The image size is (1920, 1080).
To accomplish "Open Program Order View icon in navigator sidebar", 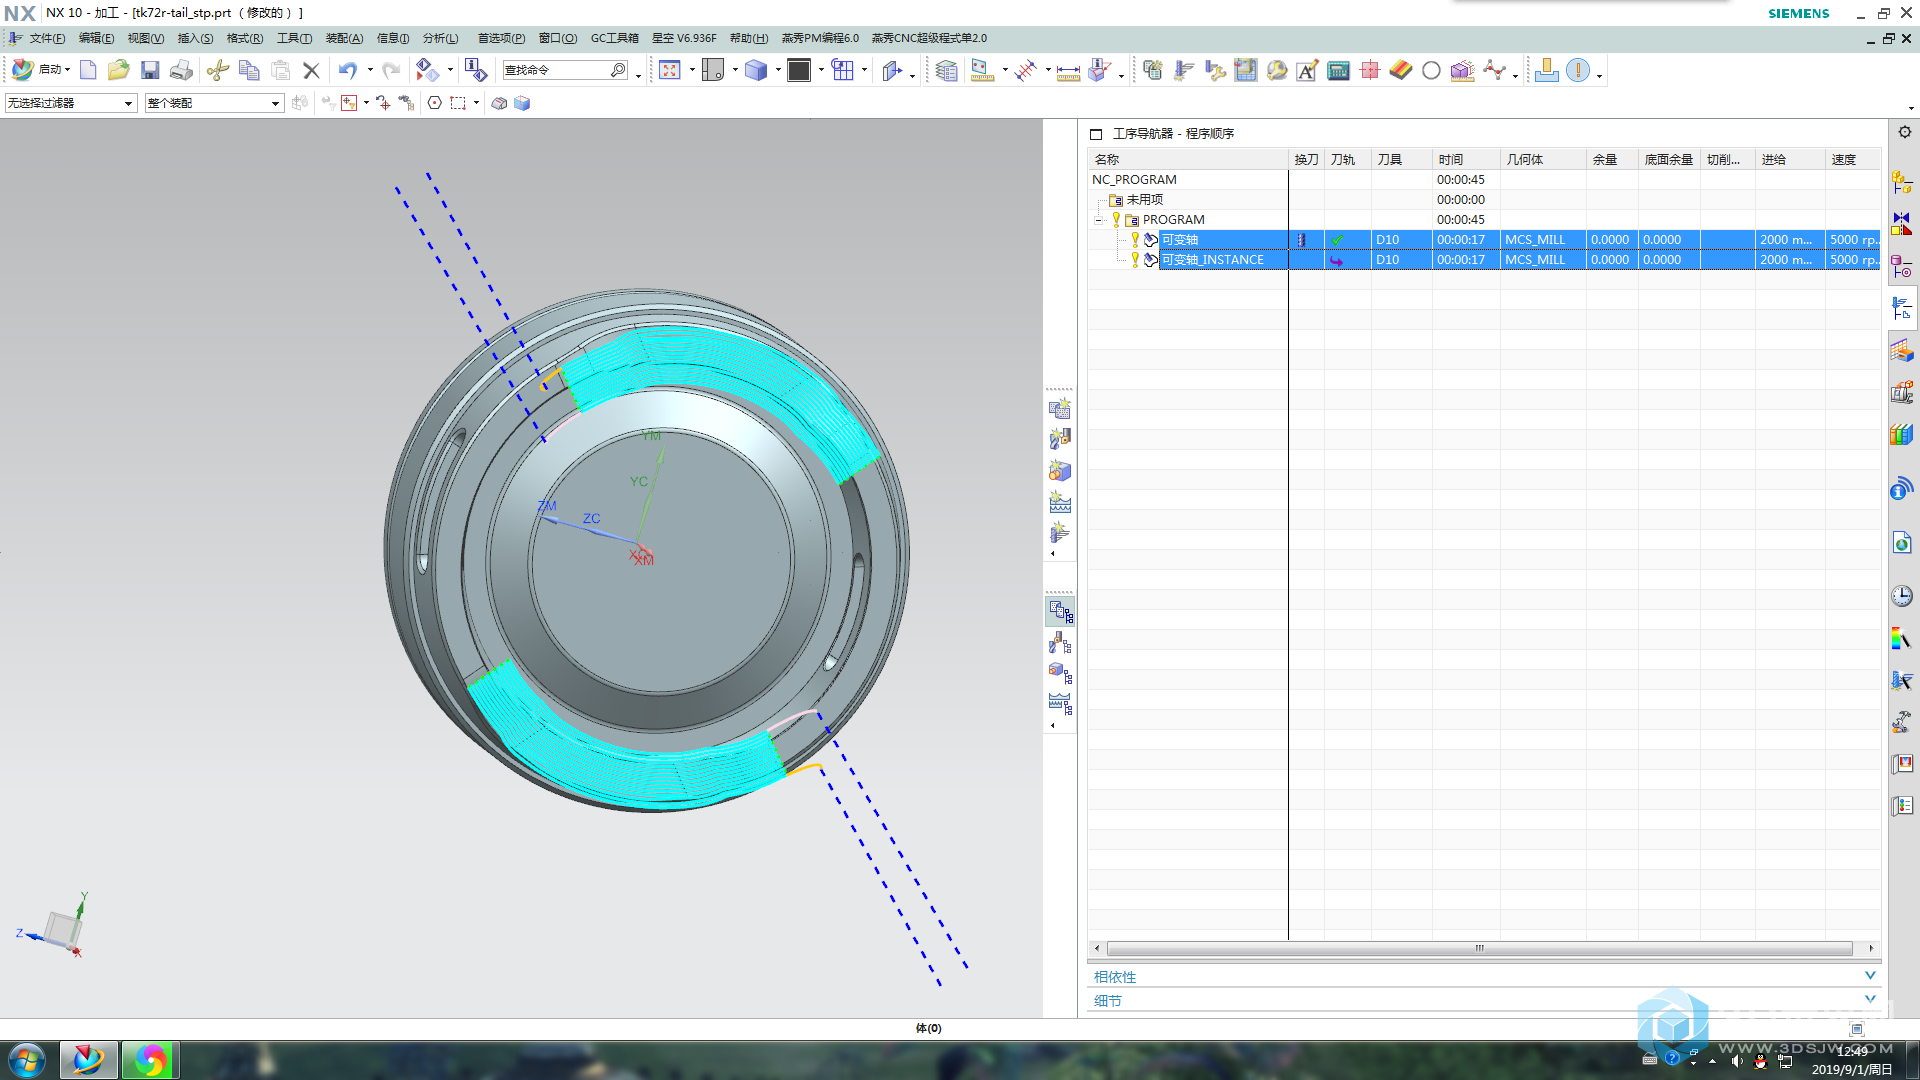I will click(1061, 612).
